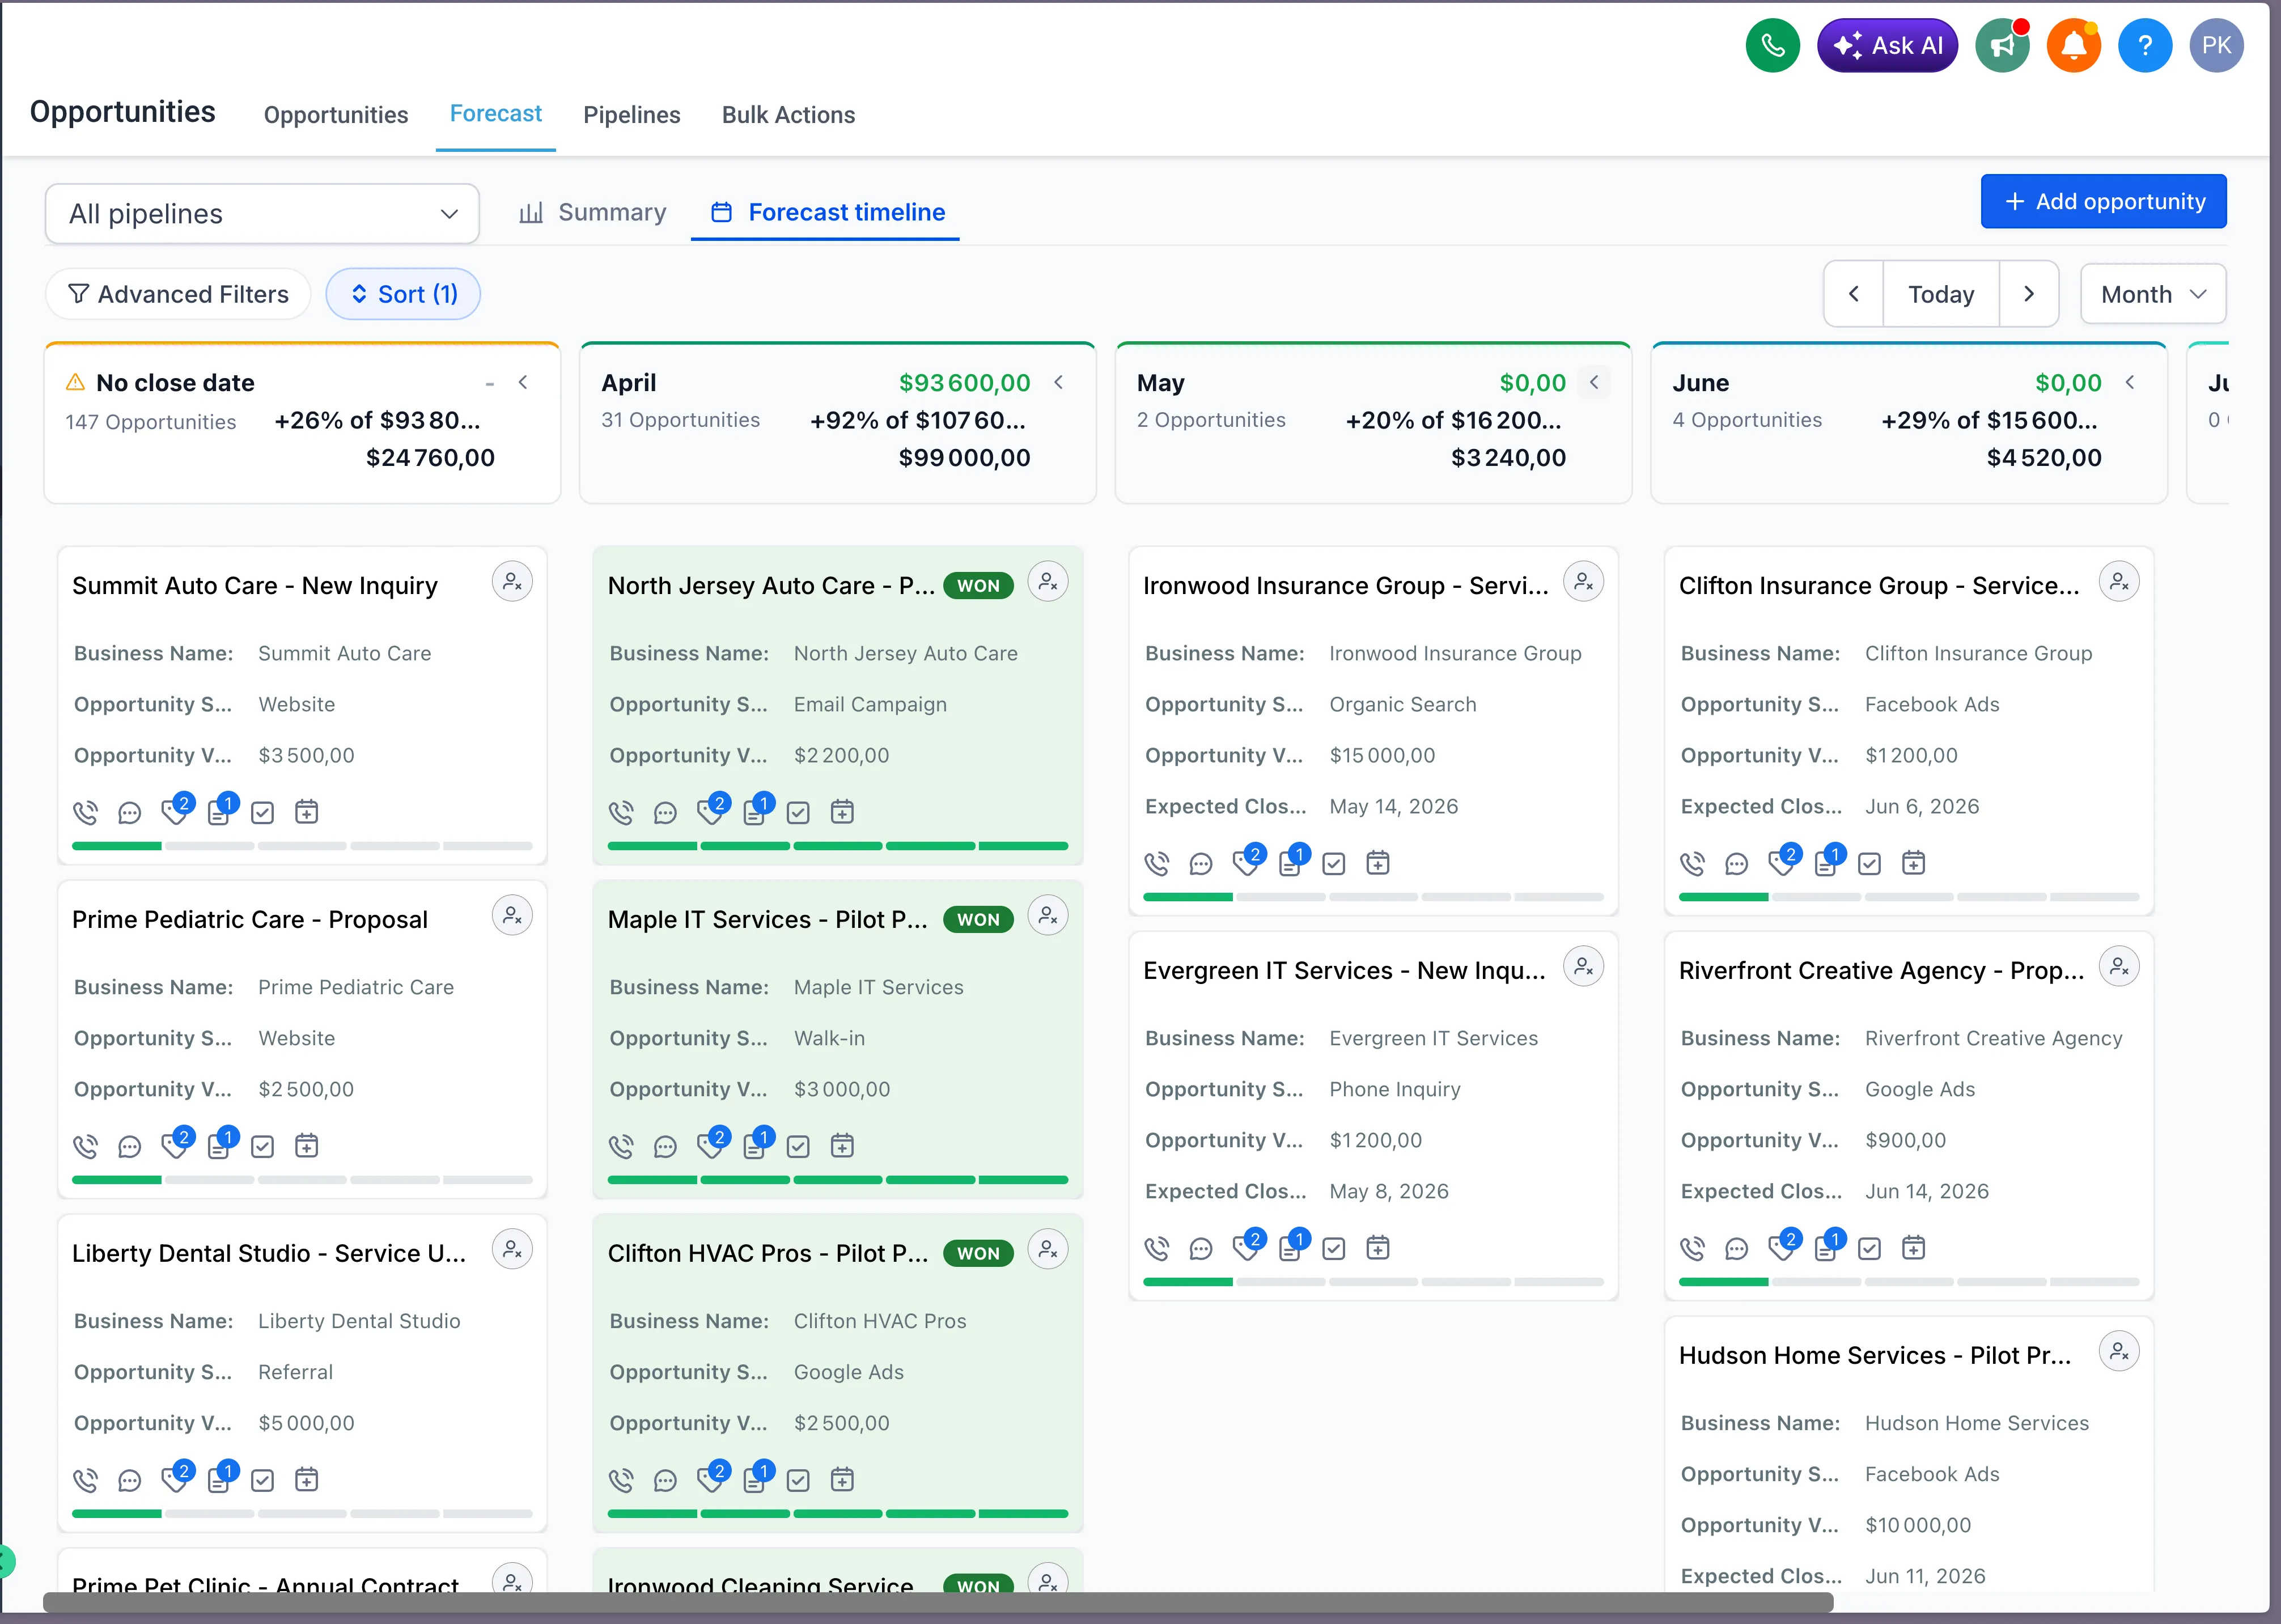
Task: Open the orange notifications bell
Action: [2073, 46]
